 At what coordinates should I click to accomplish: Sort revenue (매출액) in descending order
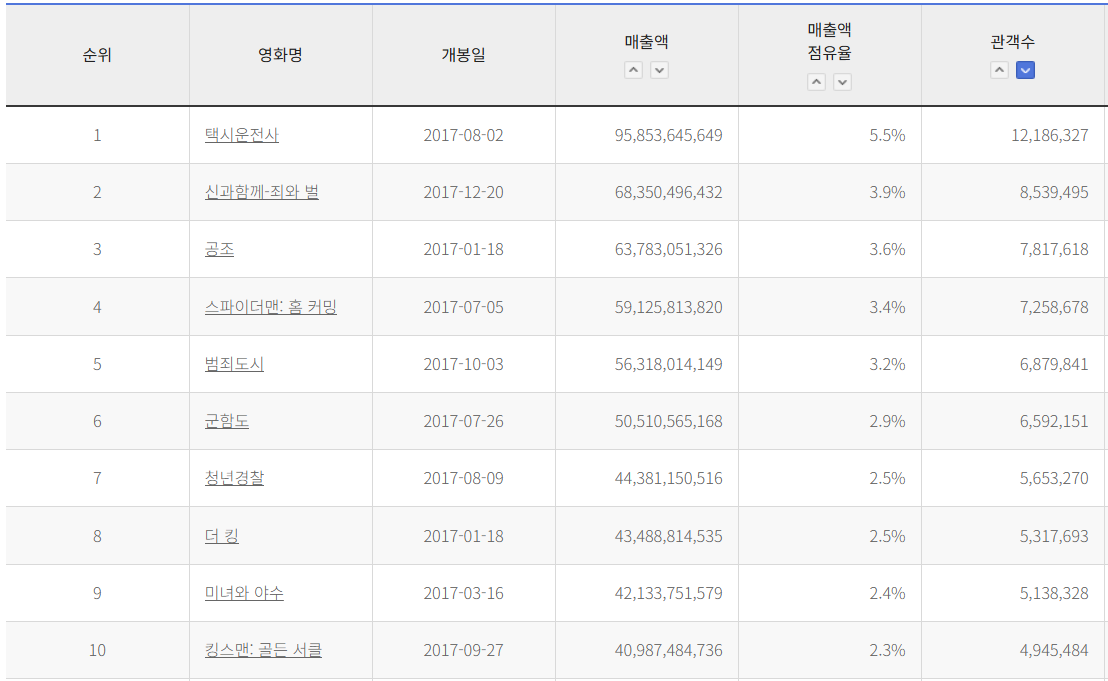click(659, 70)
